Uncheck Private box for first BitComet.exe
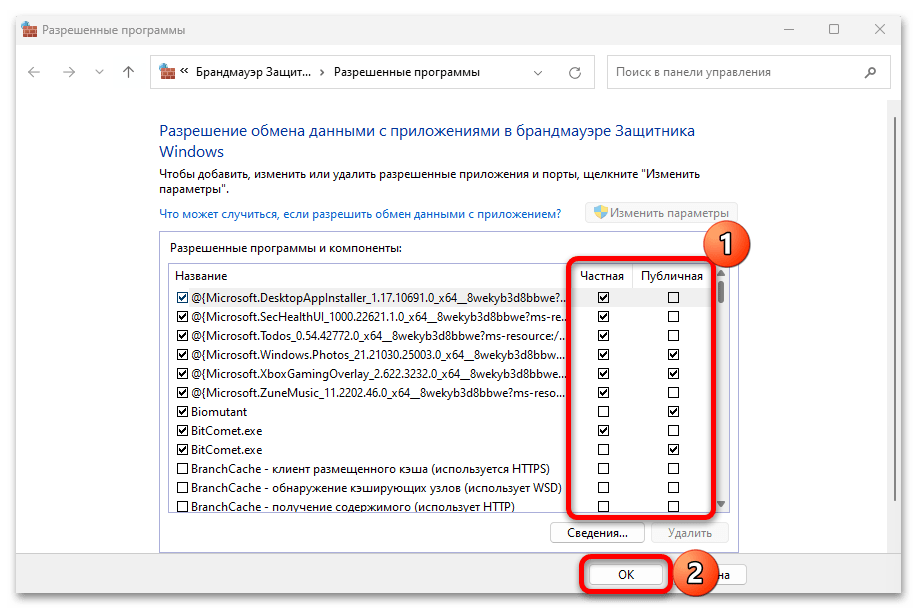The width and height of the screenshot is (917, 609). point(604,431)
